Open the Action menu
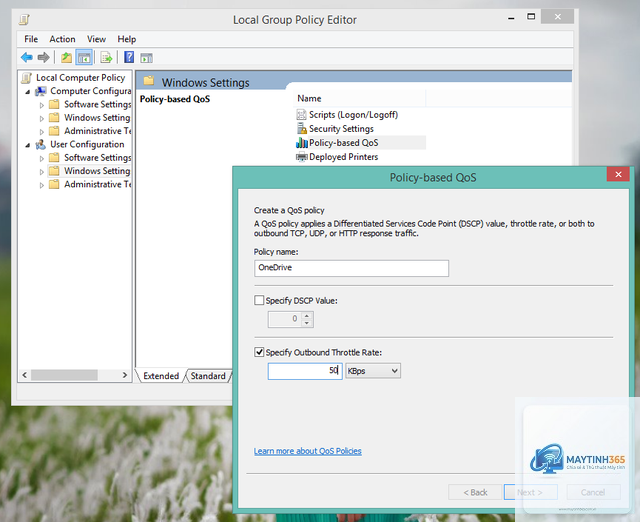The image size is (640, 522). 62,39
